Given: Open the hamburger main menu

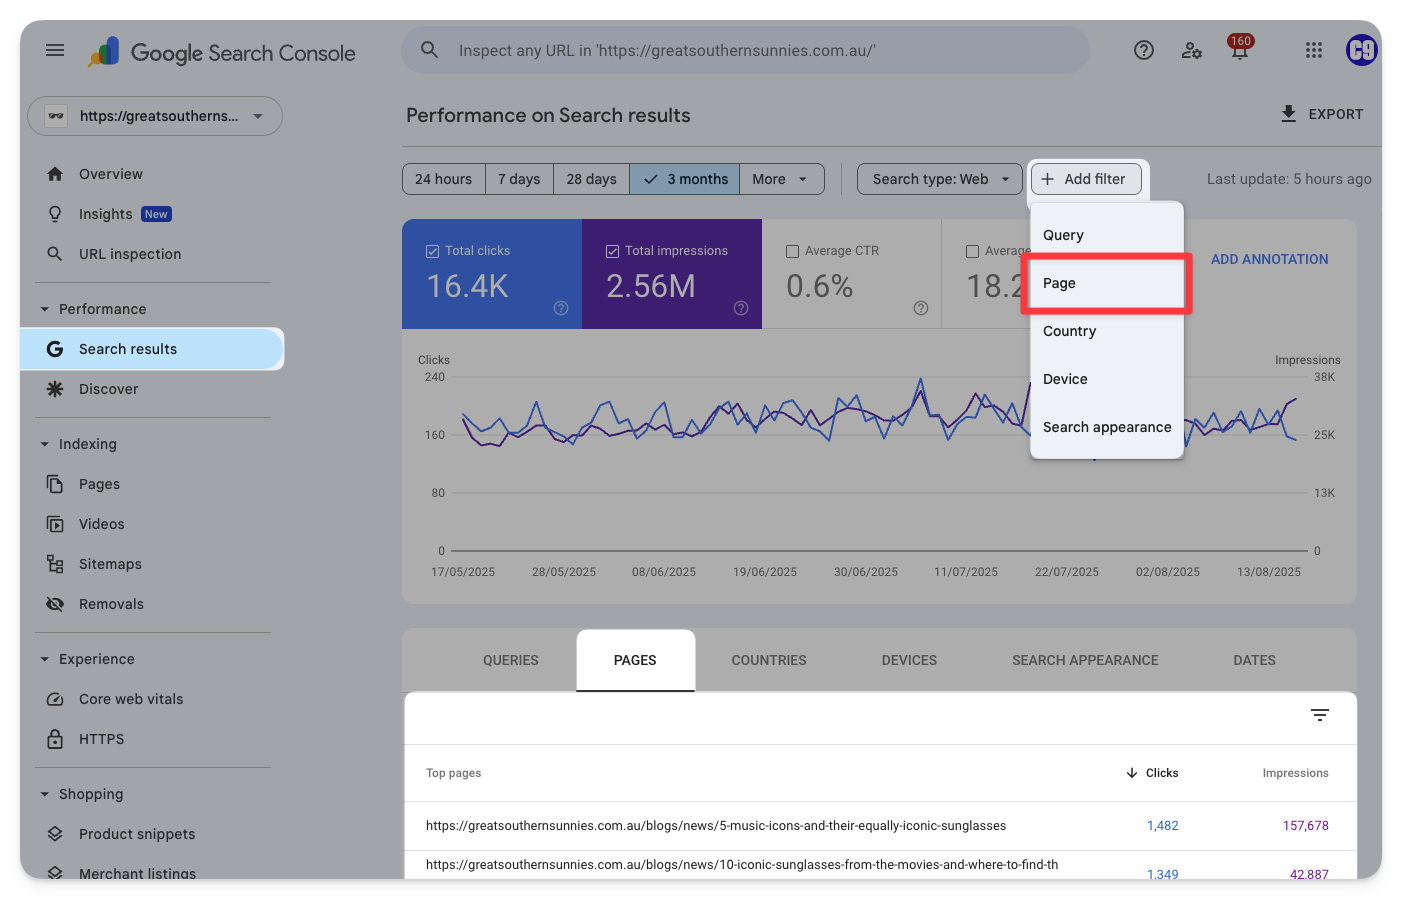Looking at the screenshot, I should point(55,50).
